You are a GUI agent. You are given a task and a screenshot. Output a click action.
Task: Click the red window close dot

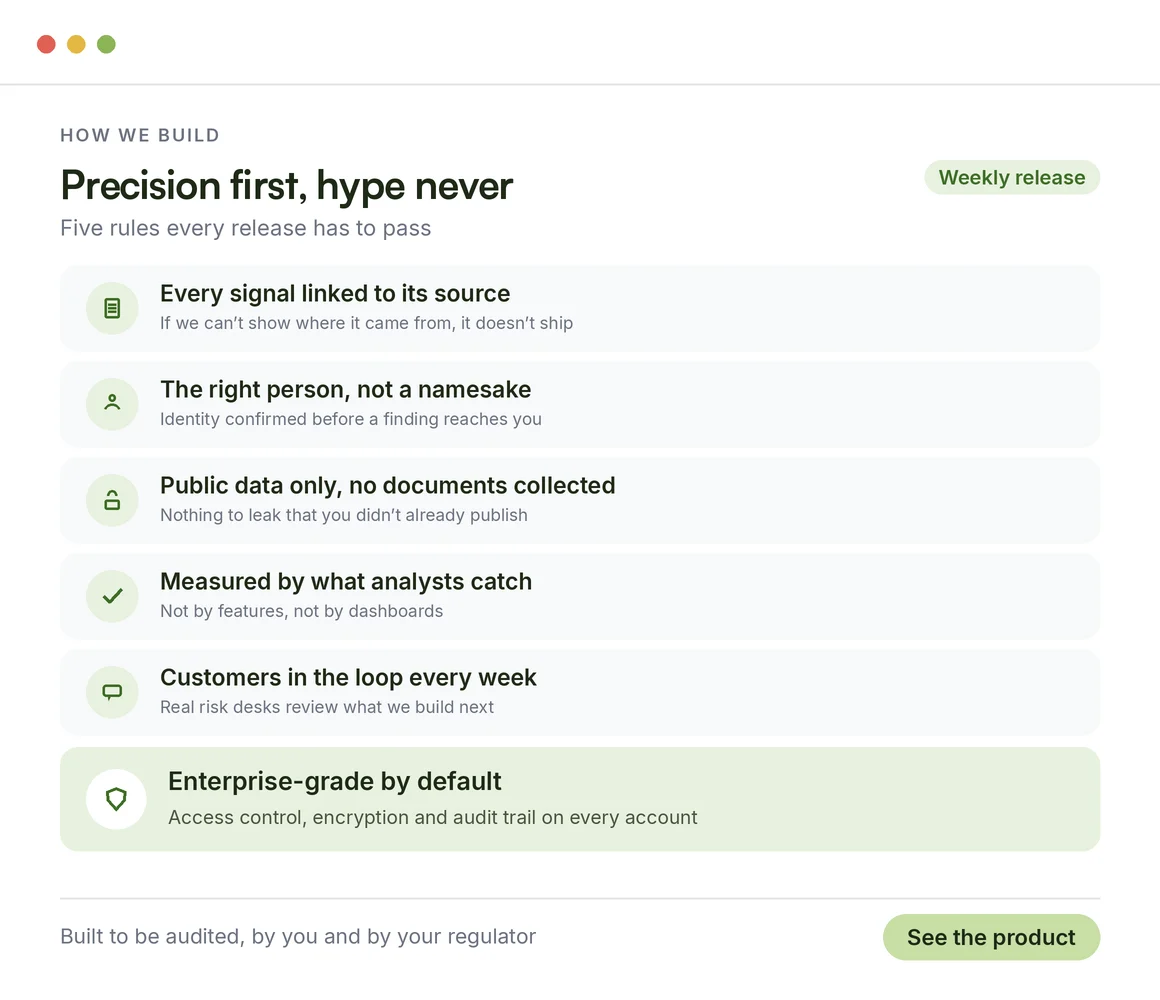[47, 44]
